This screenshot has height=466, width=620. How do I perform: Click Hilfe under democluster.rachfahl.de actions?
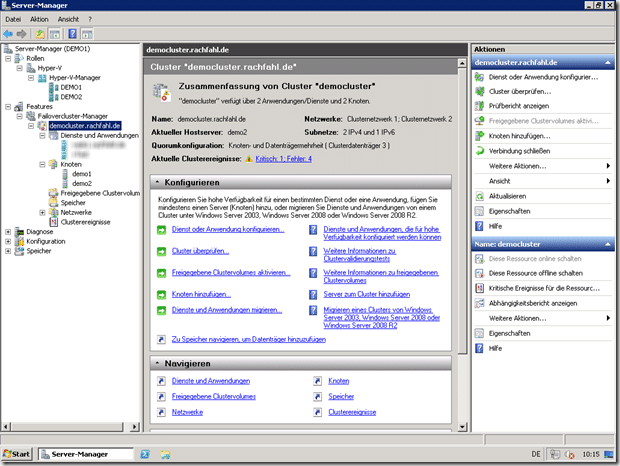click(495, 226)
